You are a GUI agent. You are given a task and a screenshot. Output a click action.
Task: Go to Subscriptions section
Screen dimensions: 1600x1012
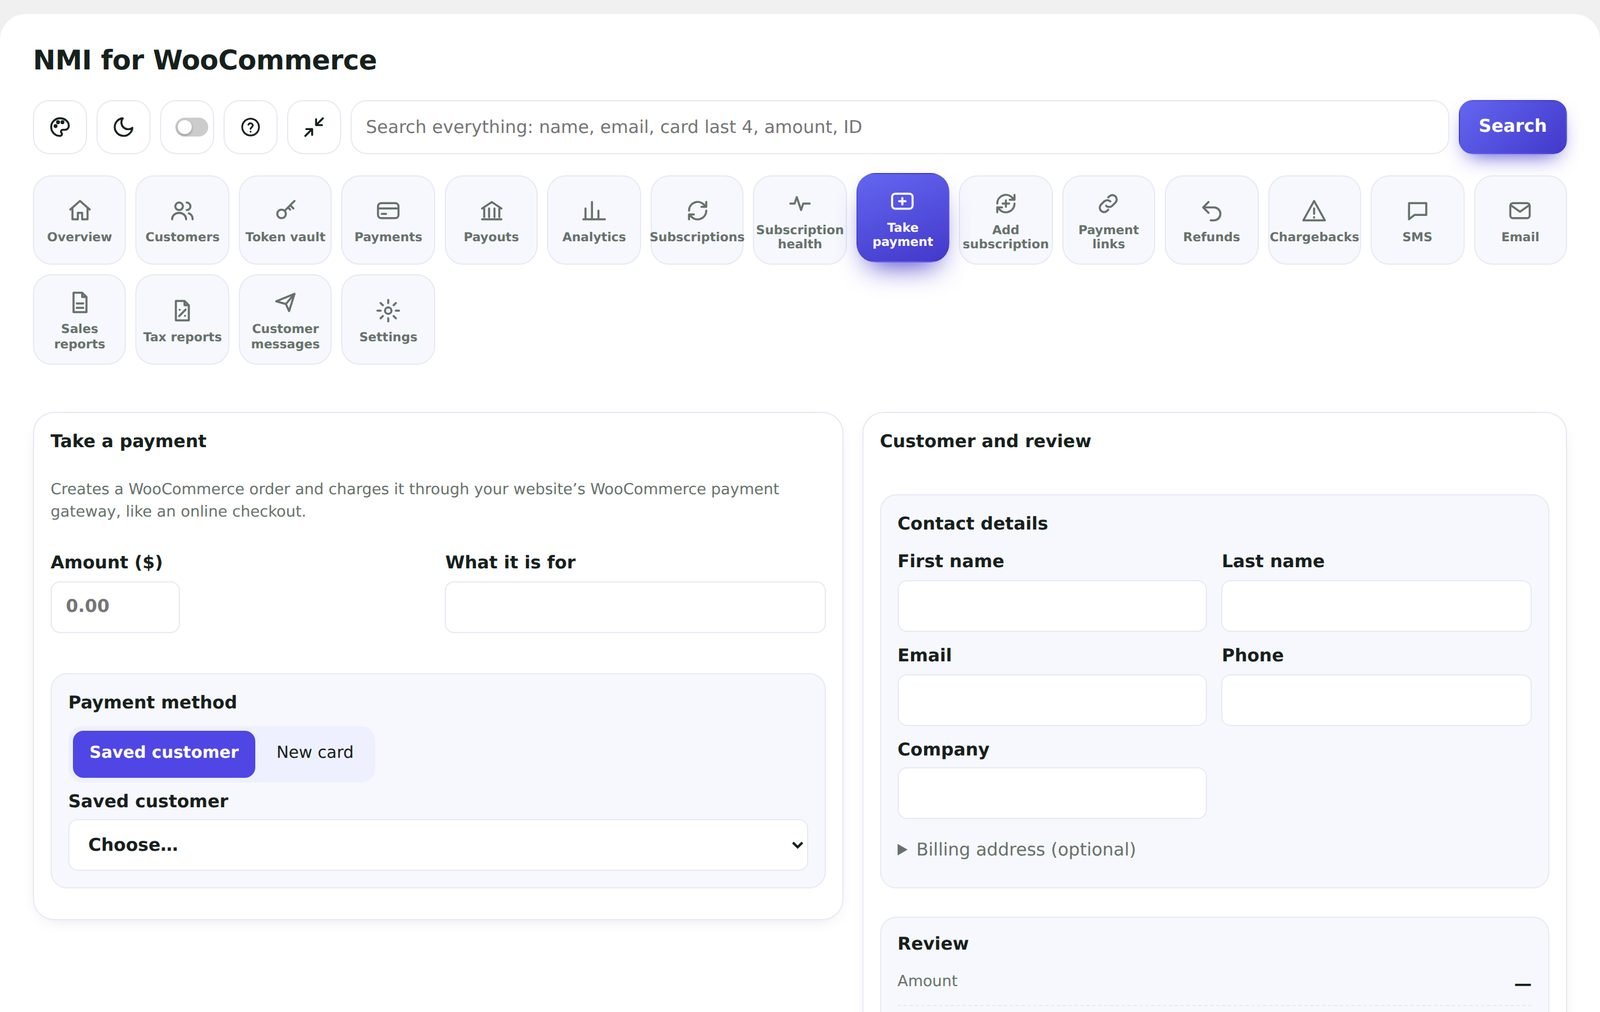coord(697,220)
